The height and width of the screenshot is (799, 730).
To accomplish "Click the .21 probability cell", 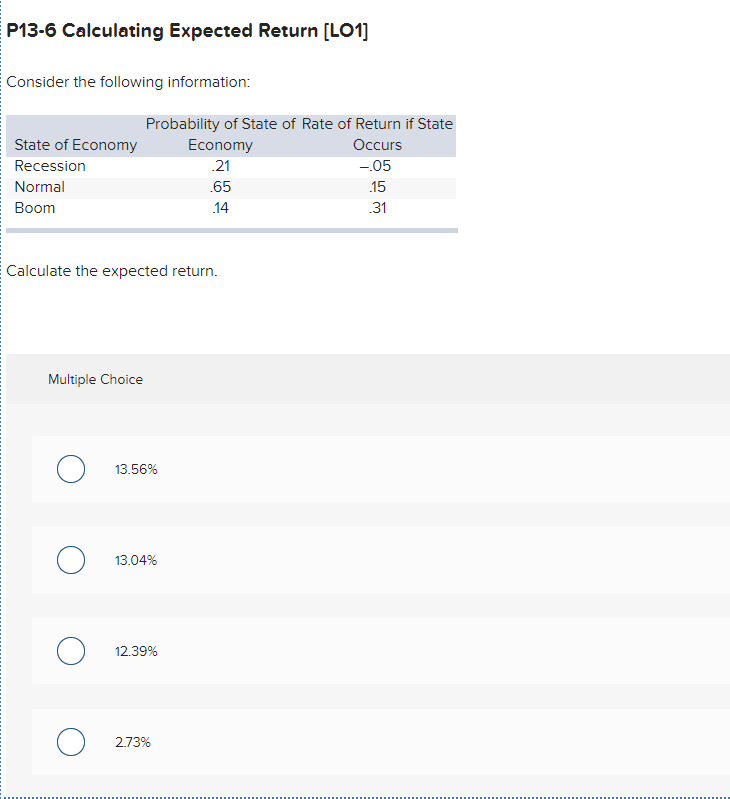I will (220, 166).
